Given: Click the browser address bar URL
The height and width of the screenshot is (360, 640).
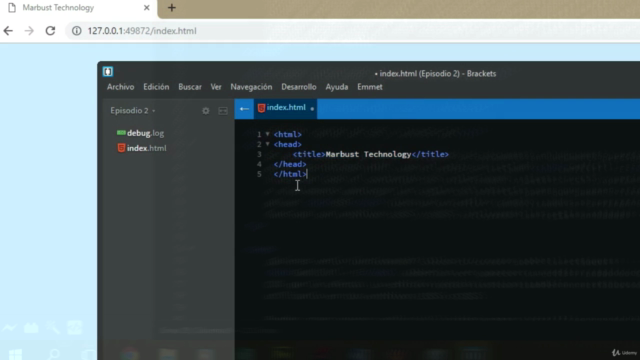Looking at the screenshot, I should pos(142,31).
